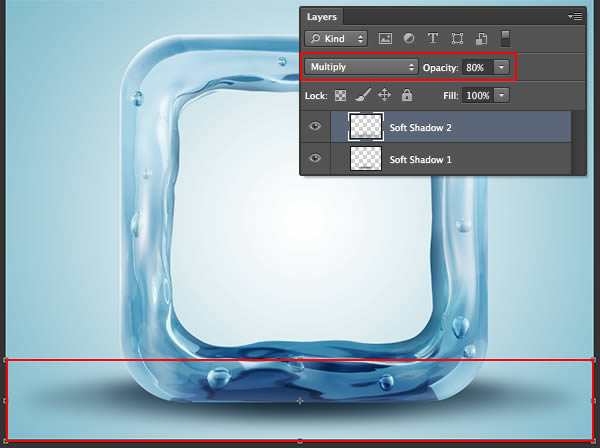The image size is (600, 448).
Task: Open the Kind filter dropdown
Action: coord(336,39)
